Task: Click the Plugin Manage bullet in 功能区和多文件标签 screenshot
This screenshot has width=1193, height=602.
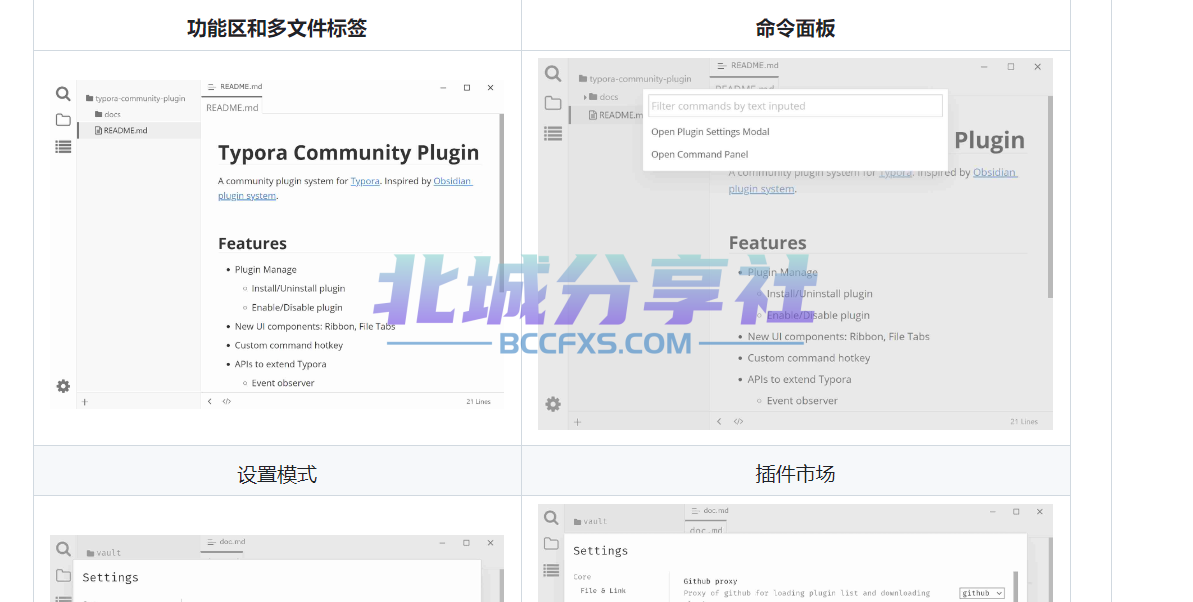Action: coord(266,269)
